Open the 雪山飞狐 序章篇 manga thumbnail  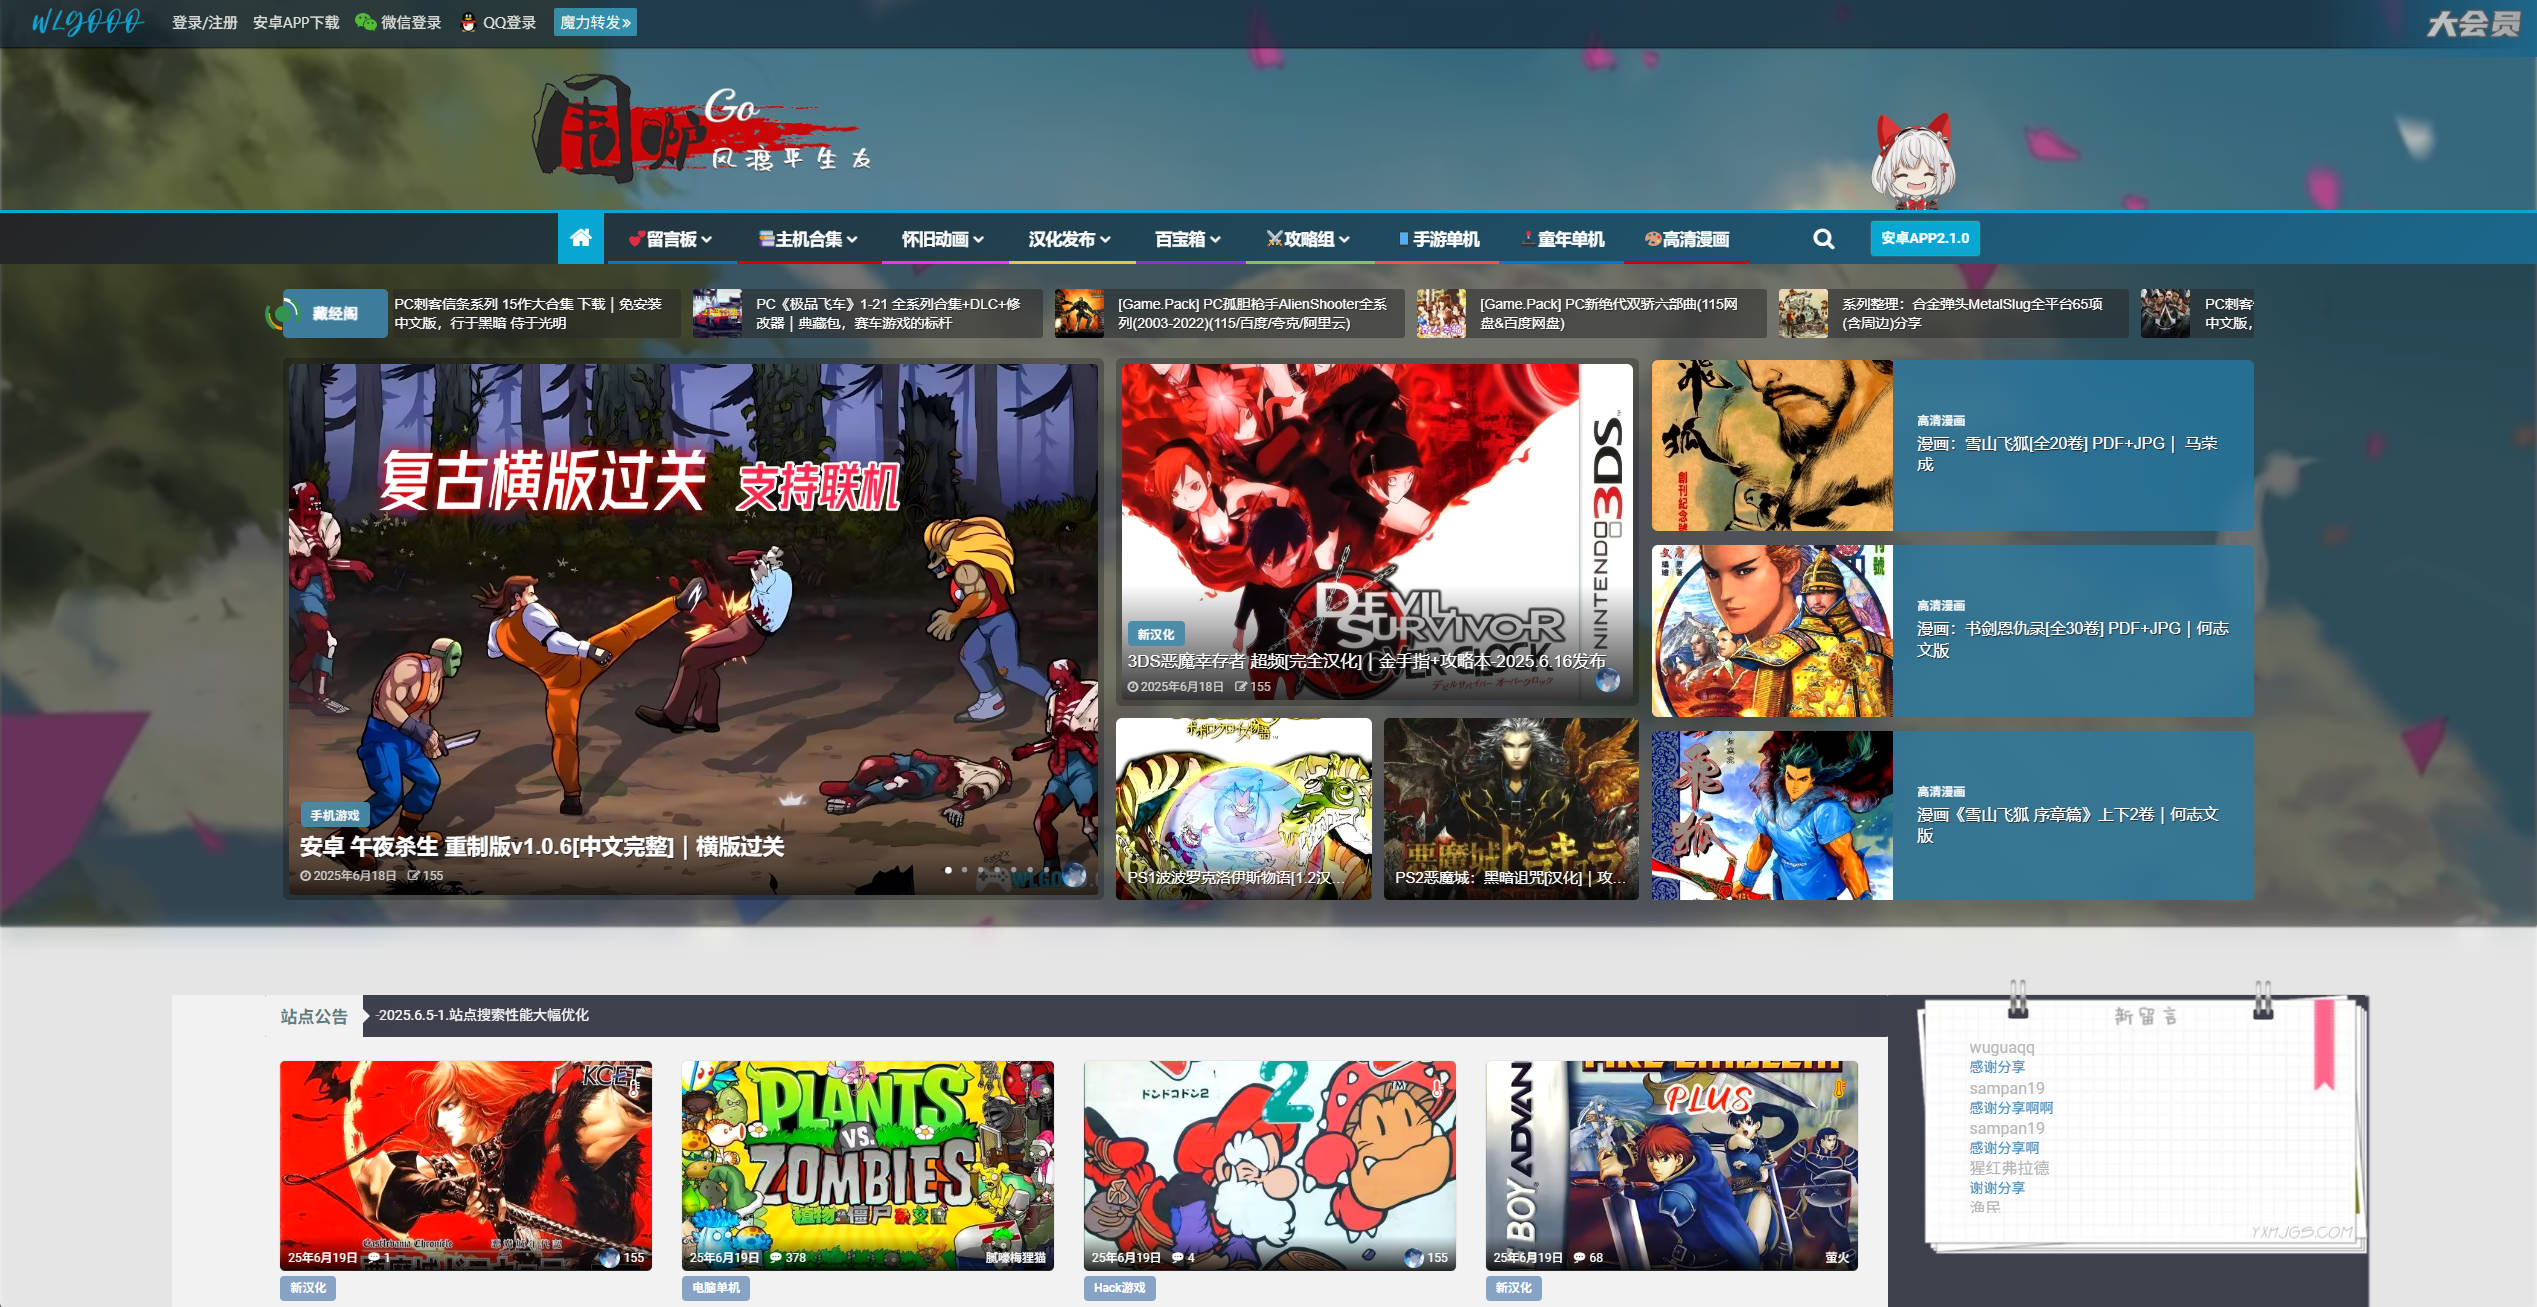pos(1772,816)
